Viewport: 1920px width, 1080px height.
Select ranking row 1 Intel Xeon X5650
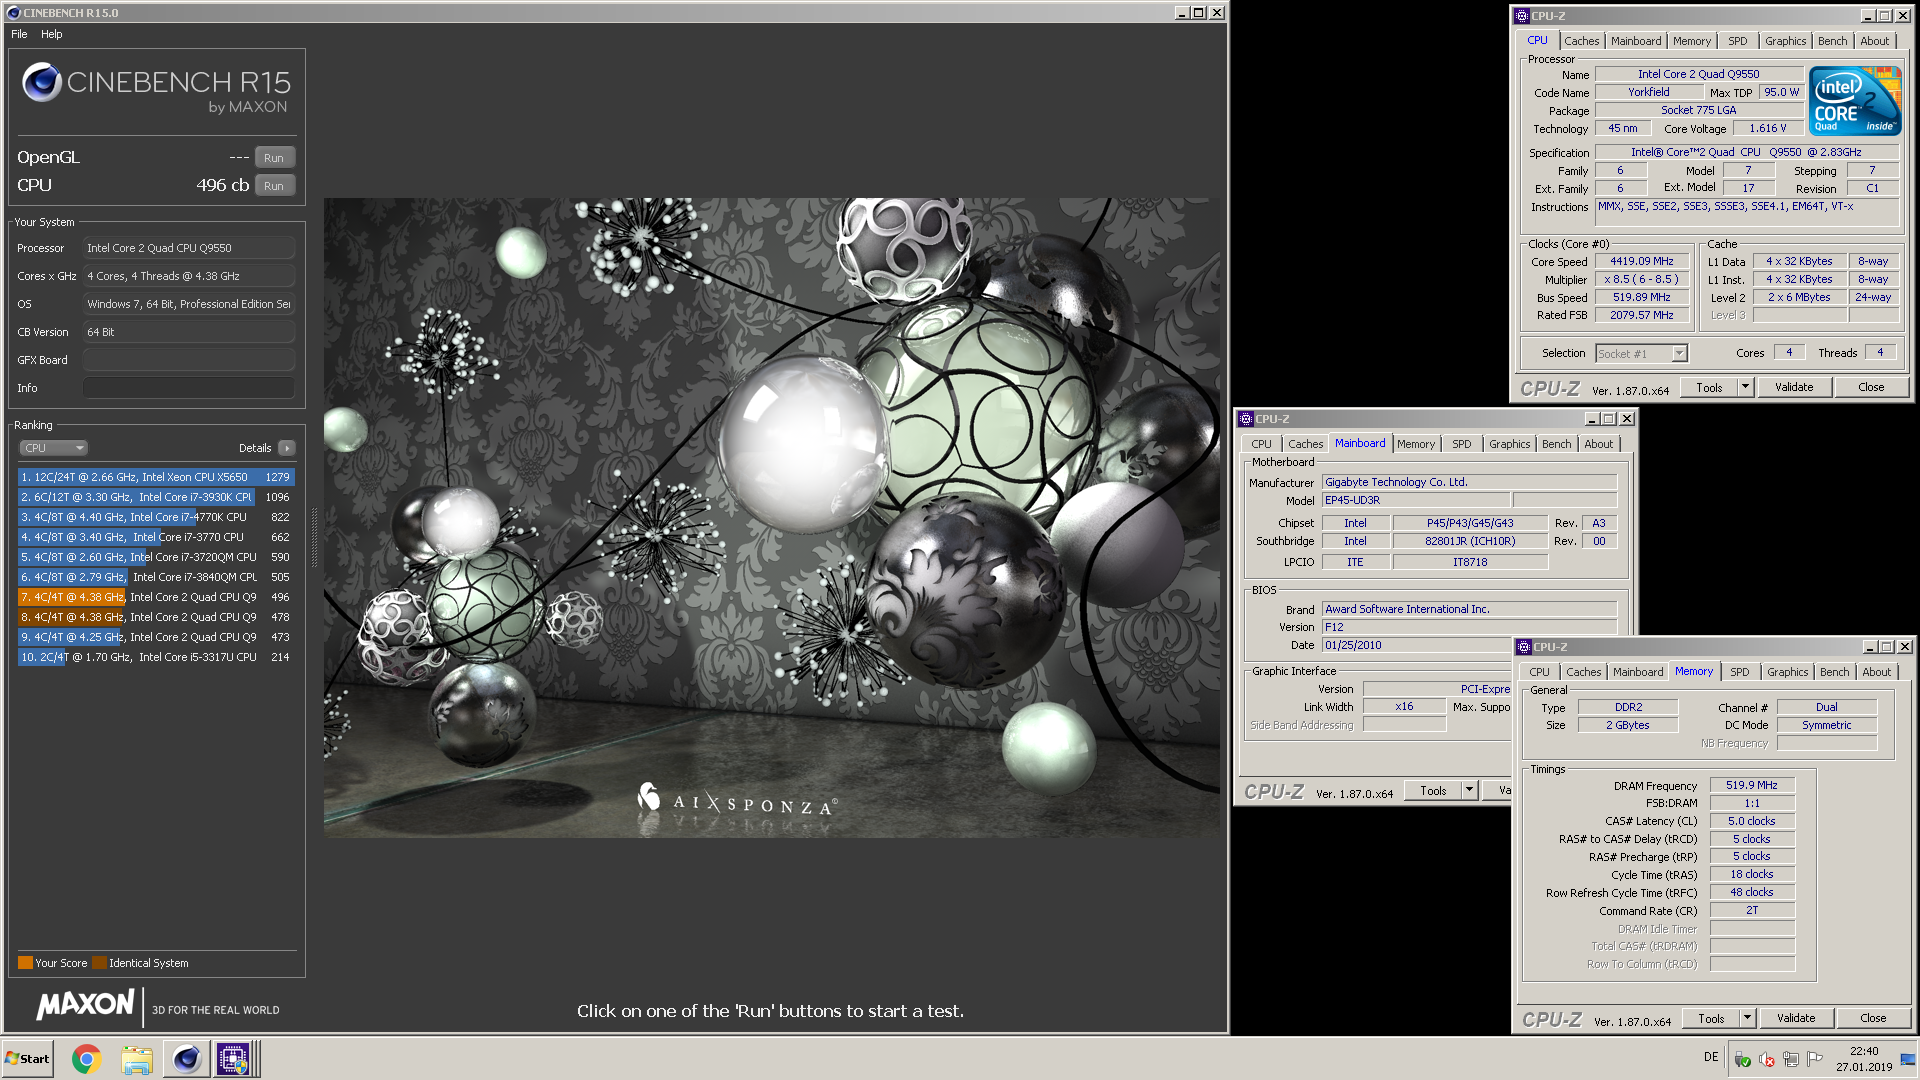(x=156, y=477)
